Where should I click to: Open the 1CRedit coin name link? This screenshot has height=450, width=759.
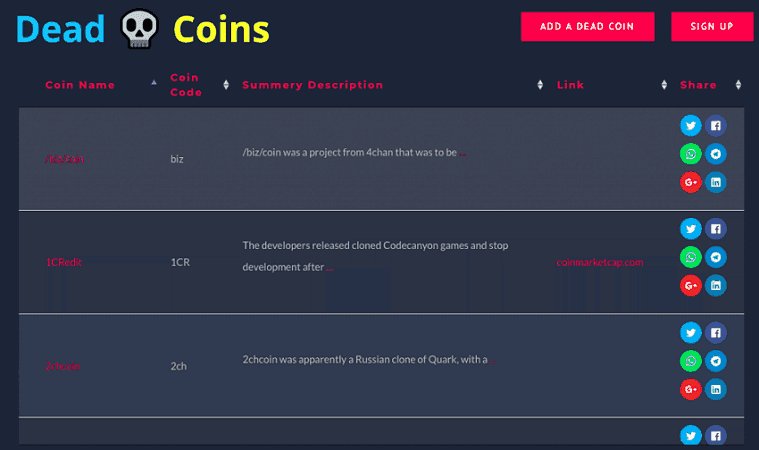pyautogui.click(x=64, y=262)
